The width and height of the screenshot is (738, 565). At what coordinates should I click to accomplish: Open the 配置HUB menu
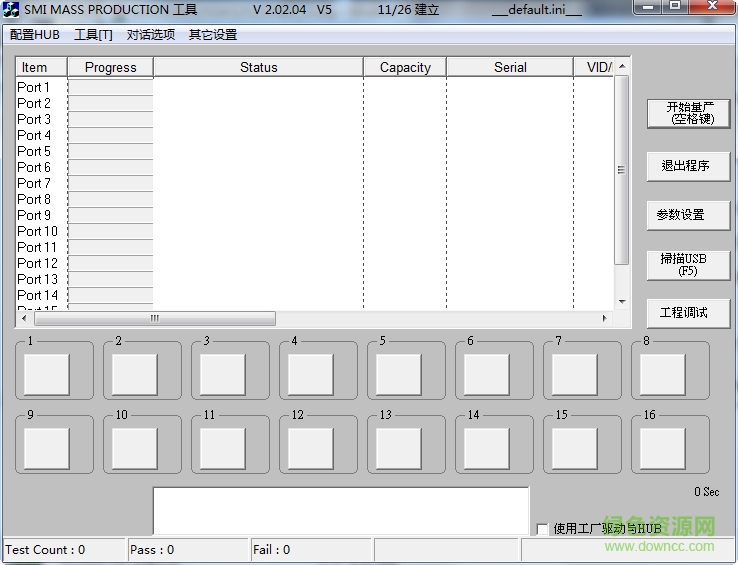[x=35, y=35]
